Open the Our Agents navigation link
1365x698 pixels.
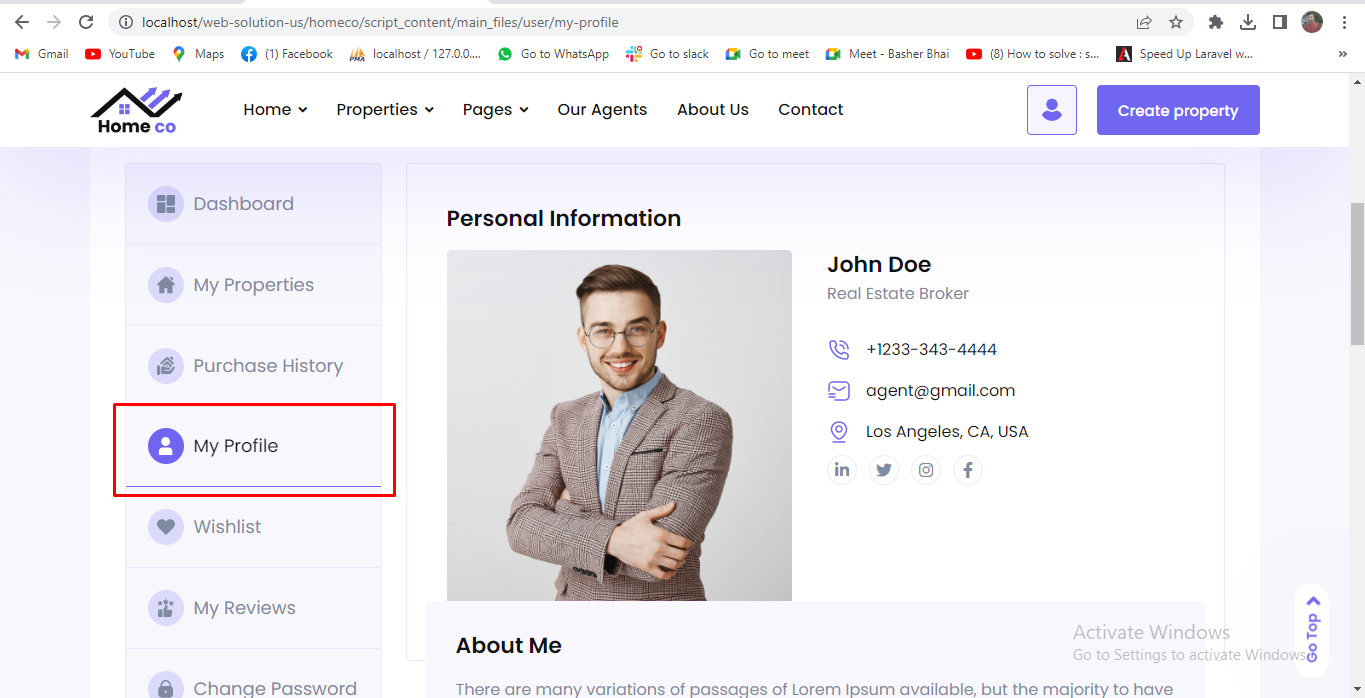pos(602,110)
